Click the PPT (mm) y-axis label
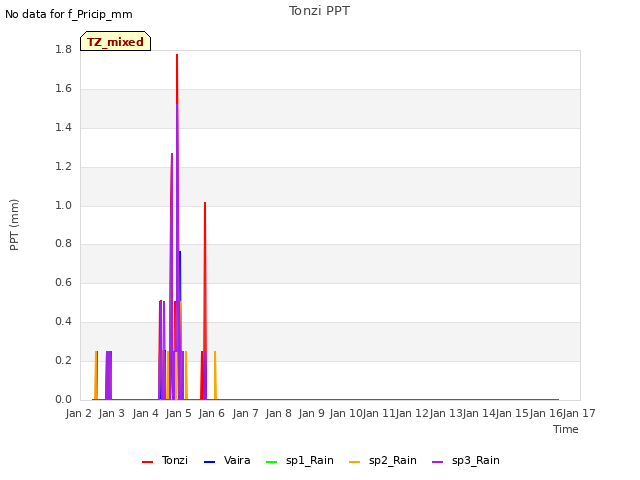The width and height of the screenshot is (640, 480). click(x=14, y=225)
